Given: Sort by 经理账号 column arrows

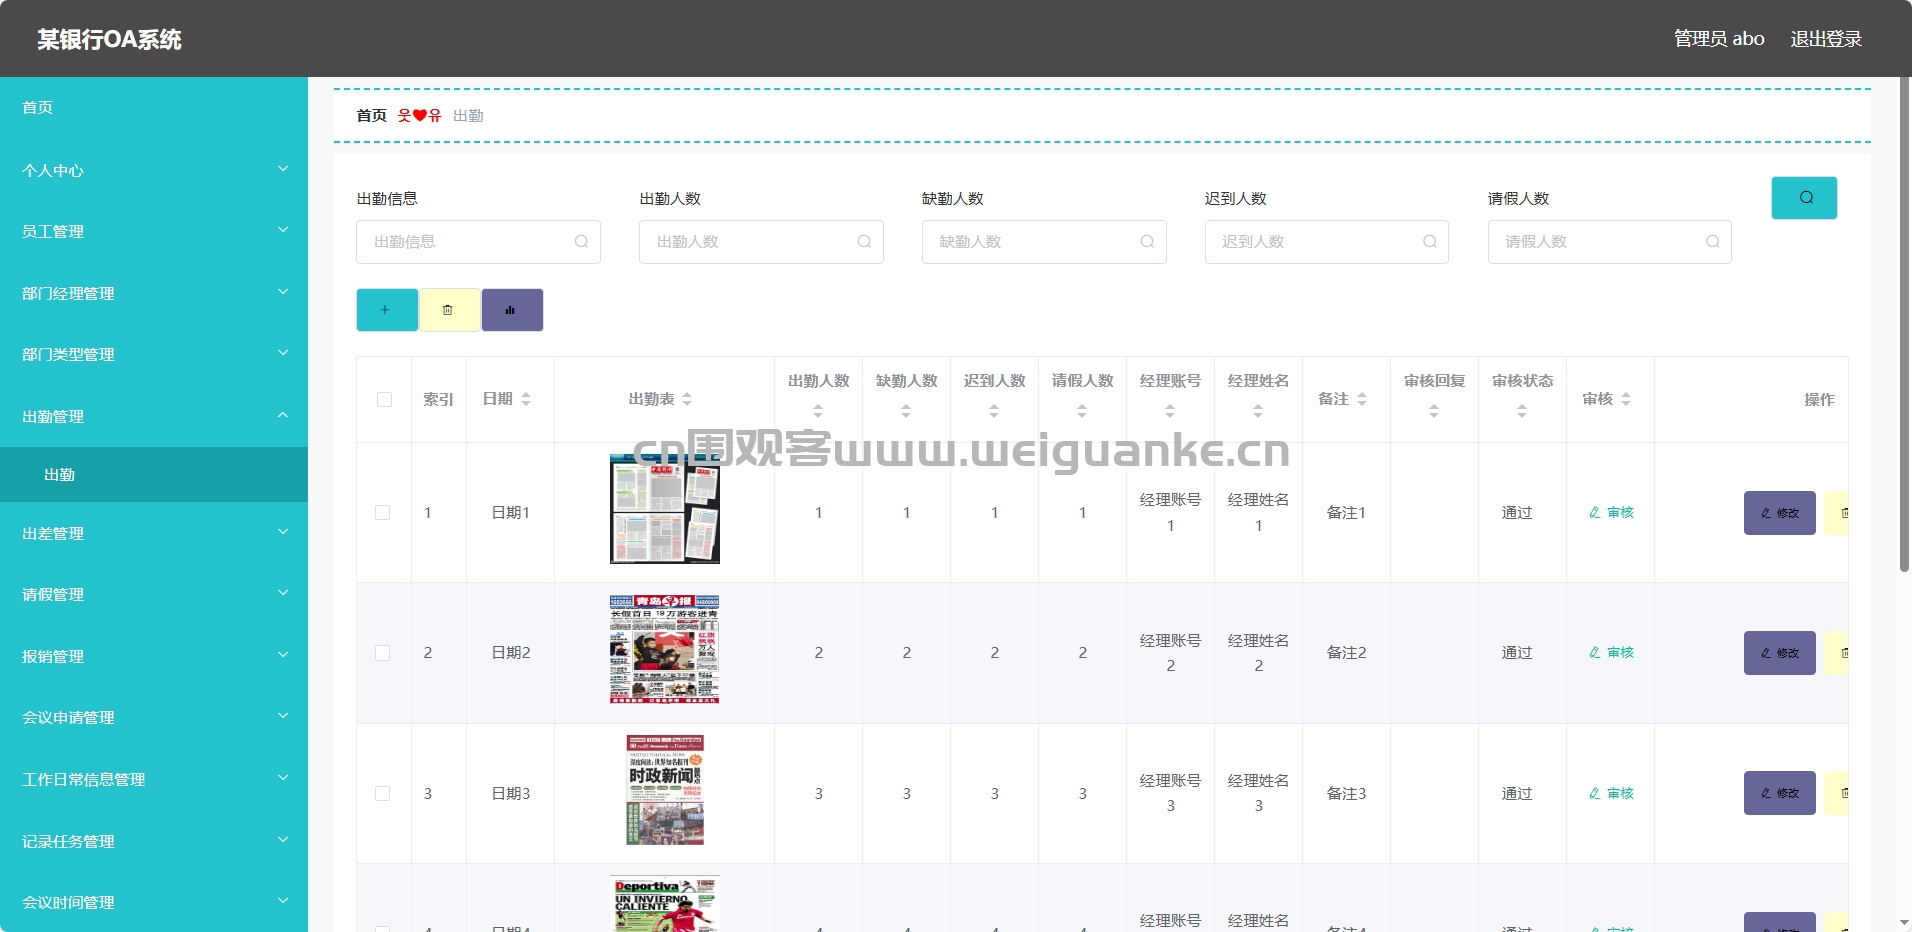Looking at the screenshot, I should [x=1170, y=411].
